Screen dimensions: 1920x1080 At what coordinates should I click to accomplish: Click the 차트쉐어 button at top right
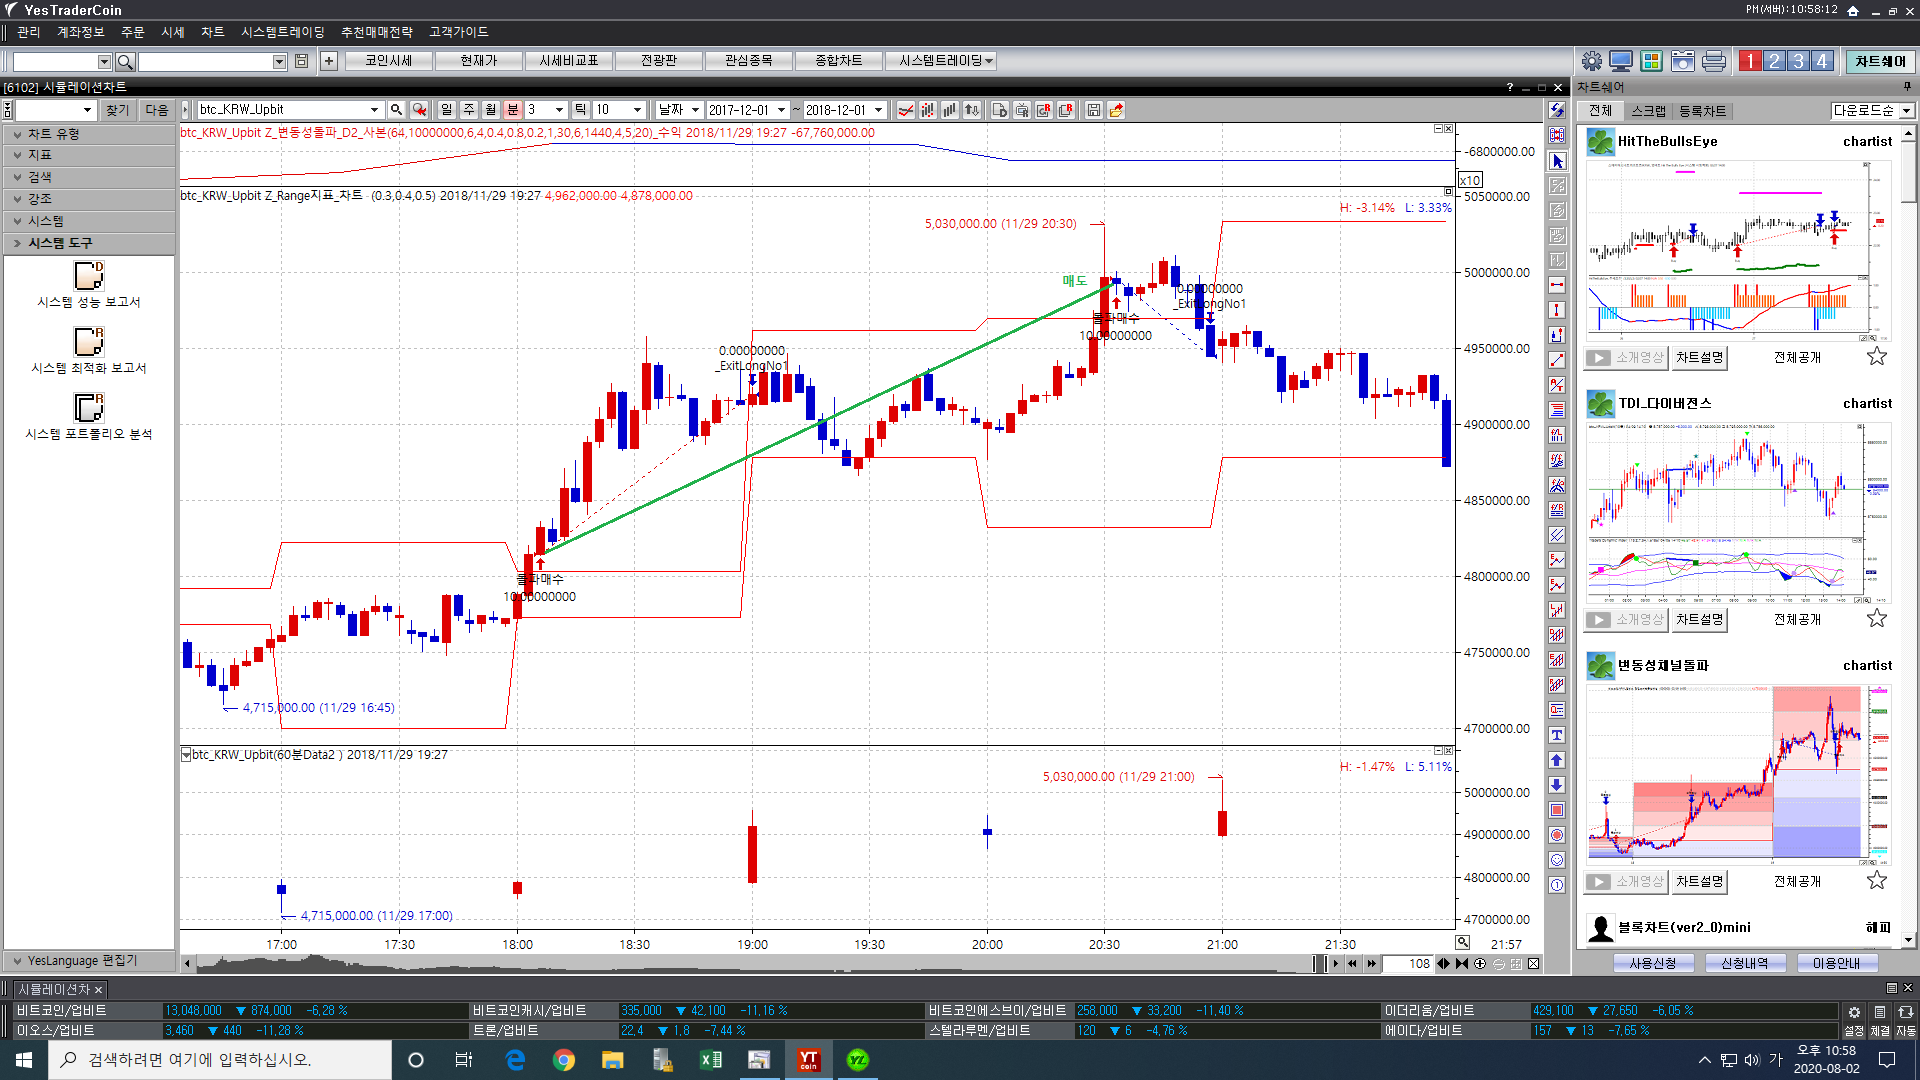coord(1879,61)
